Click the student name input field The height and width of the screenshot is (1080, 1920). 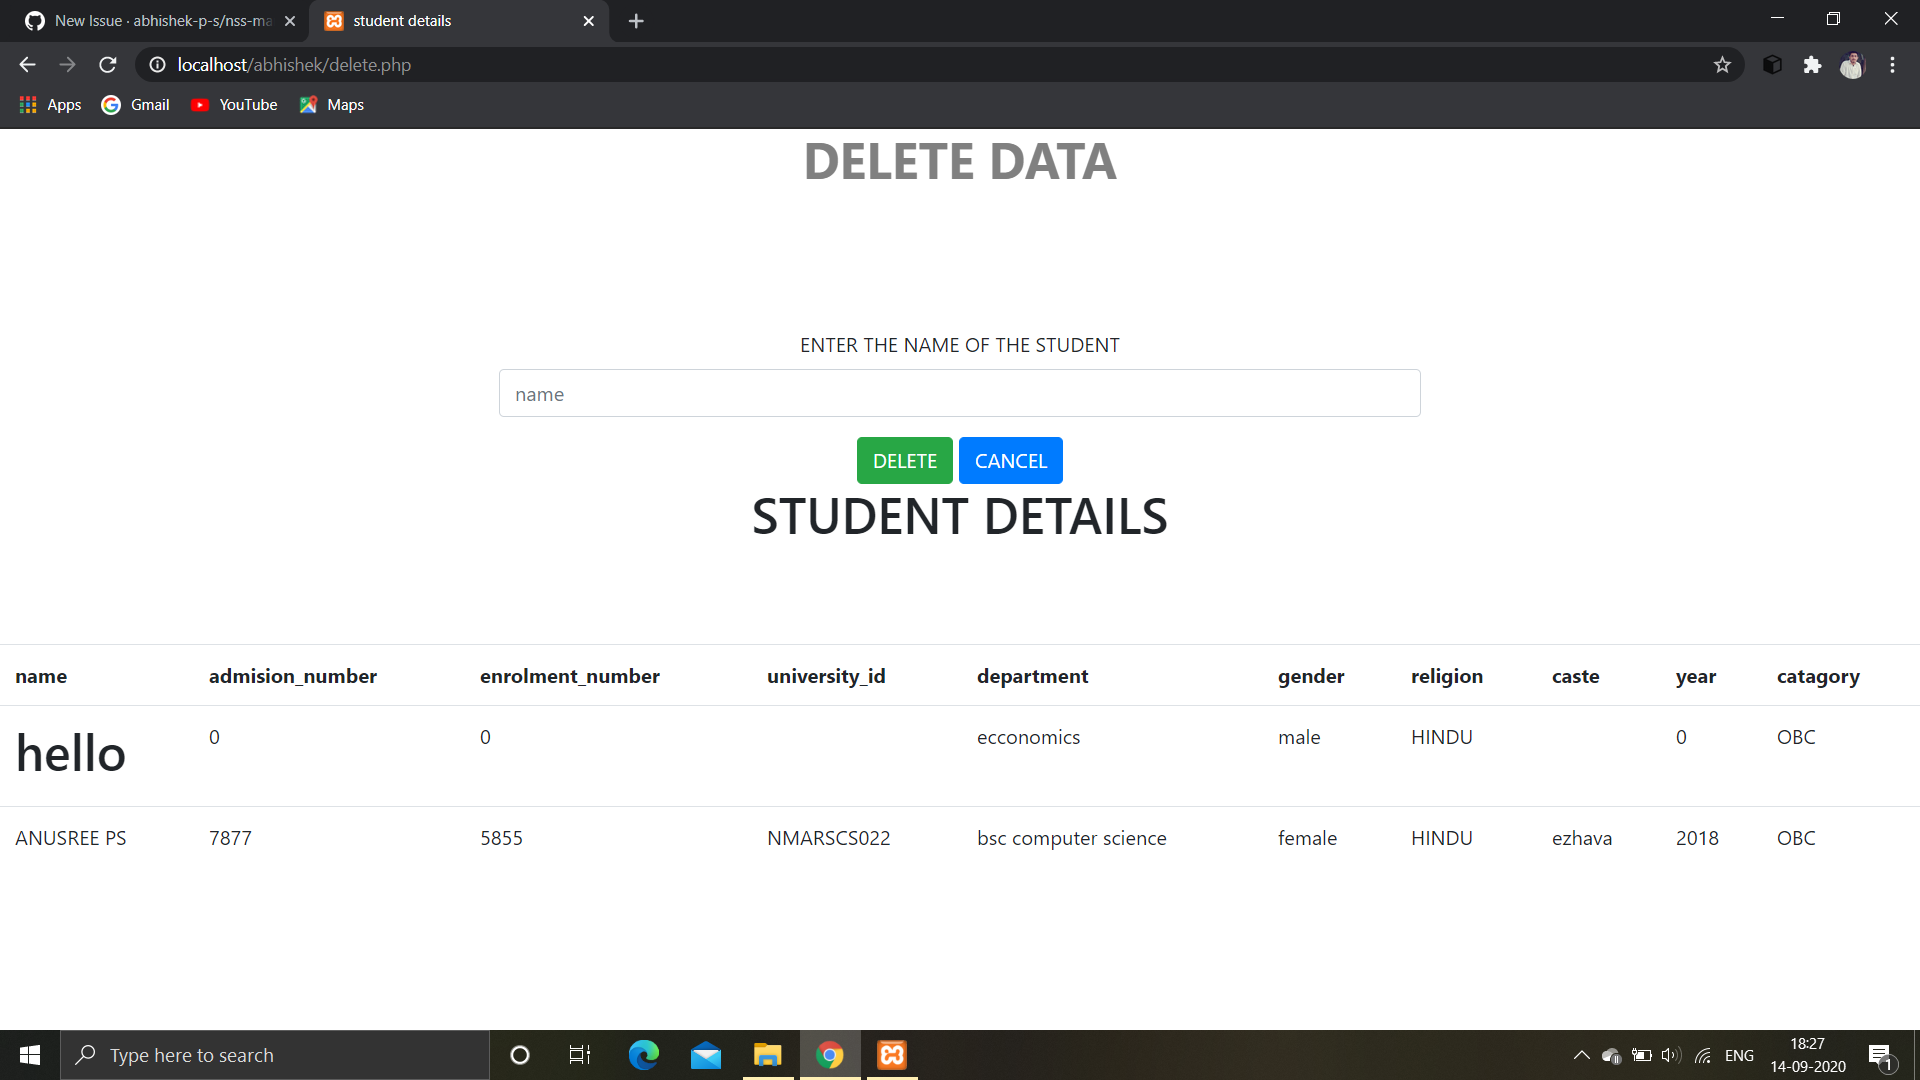pyautogui.click(x=959, y=393)
